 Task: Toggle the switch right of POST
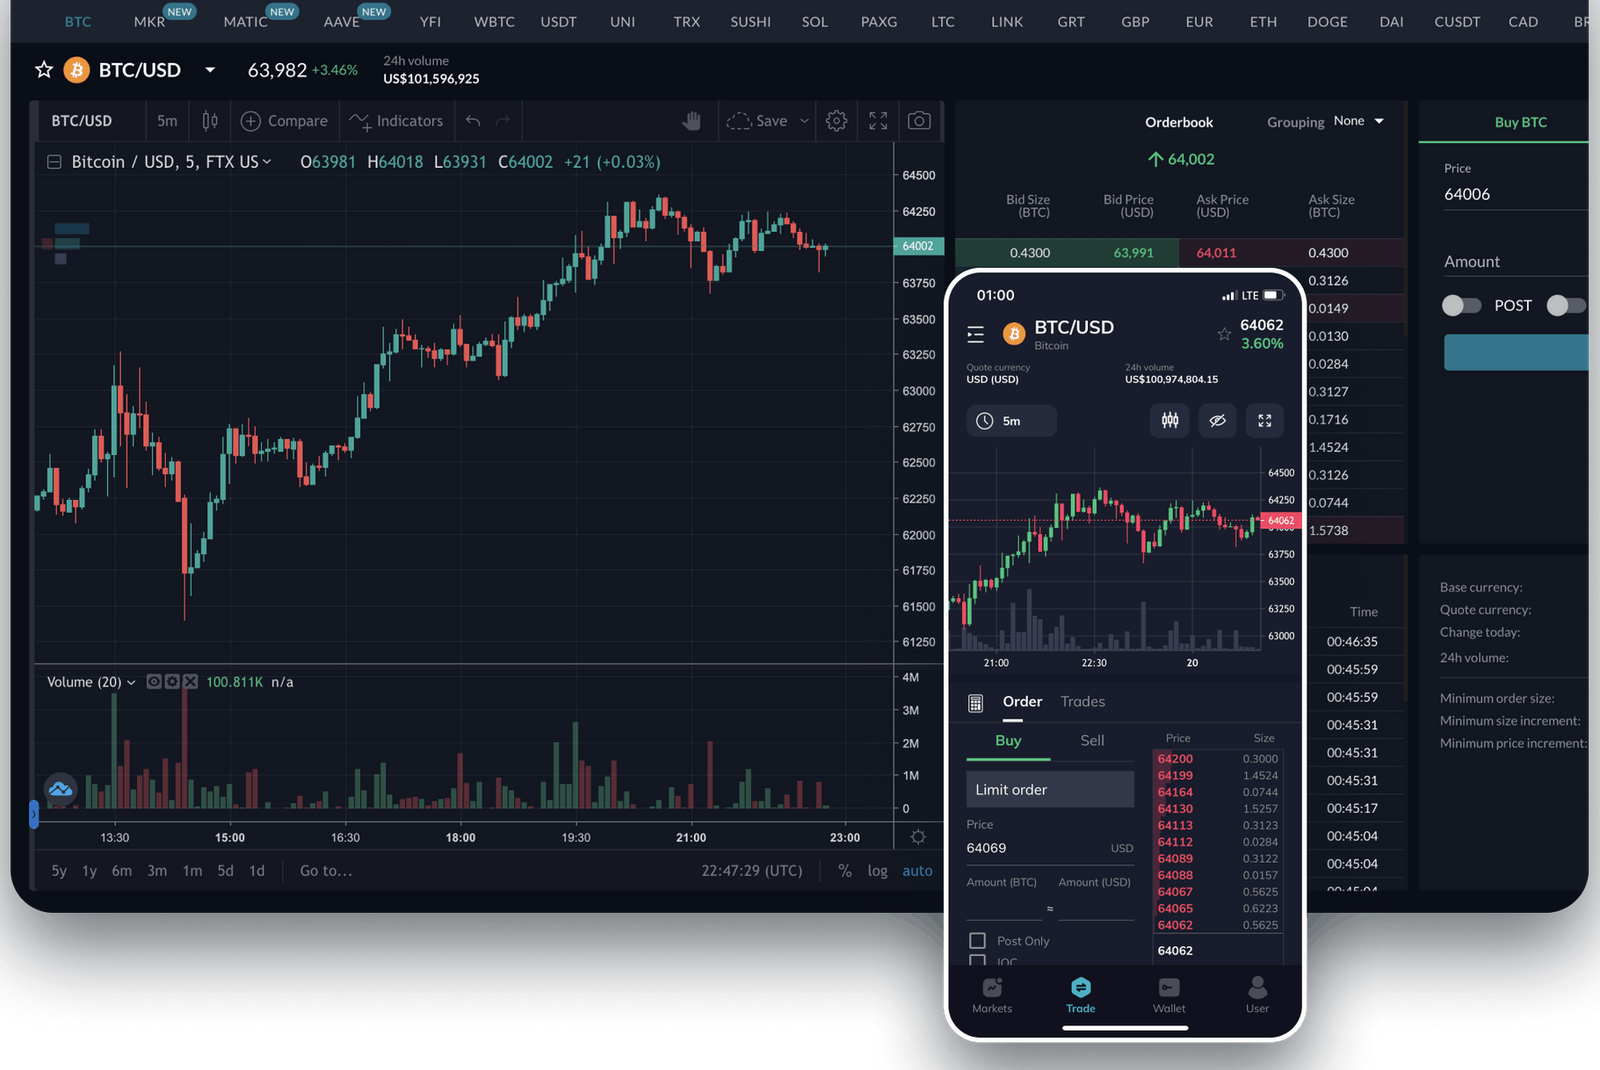(1566, 306)
